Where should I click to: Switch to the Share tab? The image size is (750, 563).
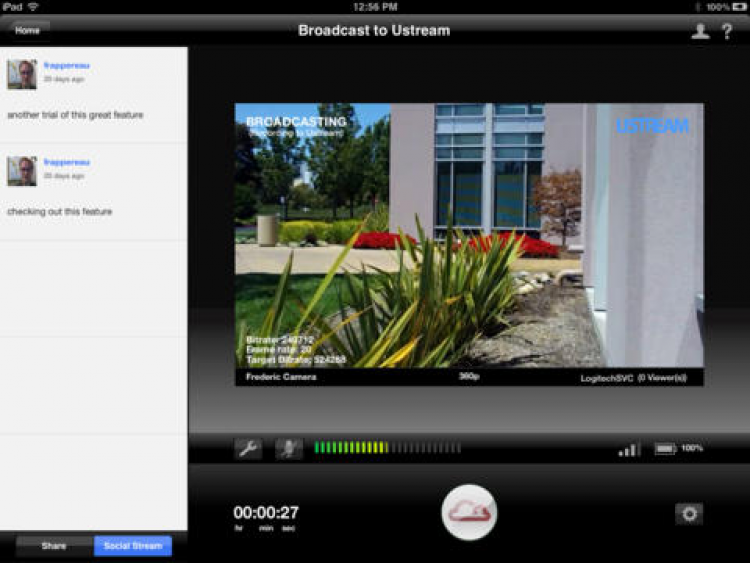point(54,546)
